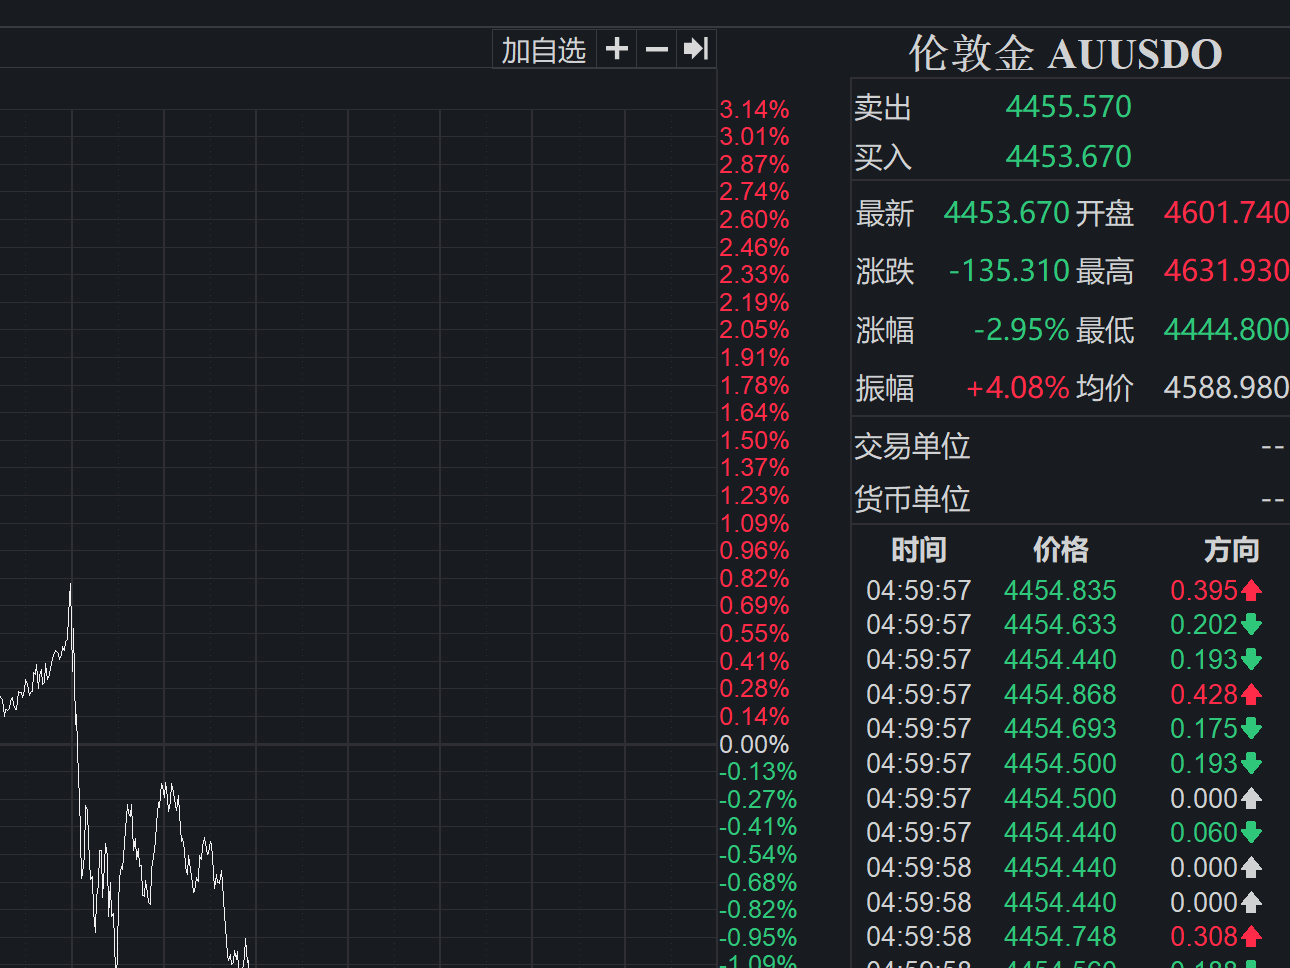
Task: Click the 价格 column header
Action: (1060, 549)
